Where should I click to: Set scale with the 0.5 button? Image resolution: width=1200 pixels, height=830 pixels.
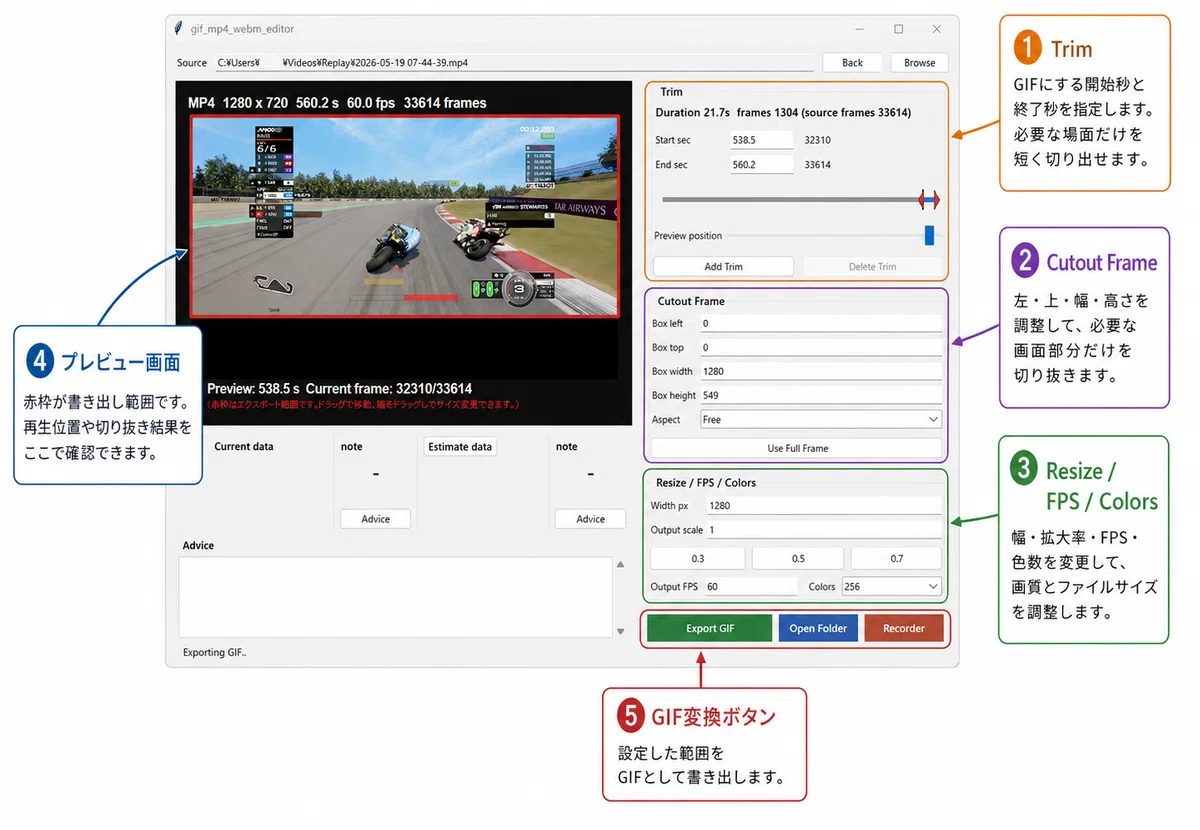(798, 558)
